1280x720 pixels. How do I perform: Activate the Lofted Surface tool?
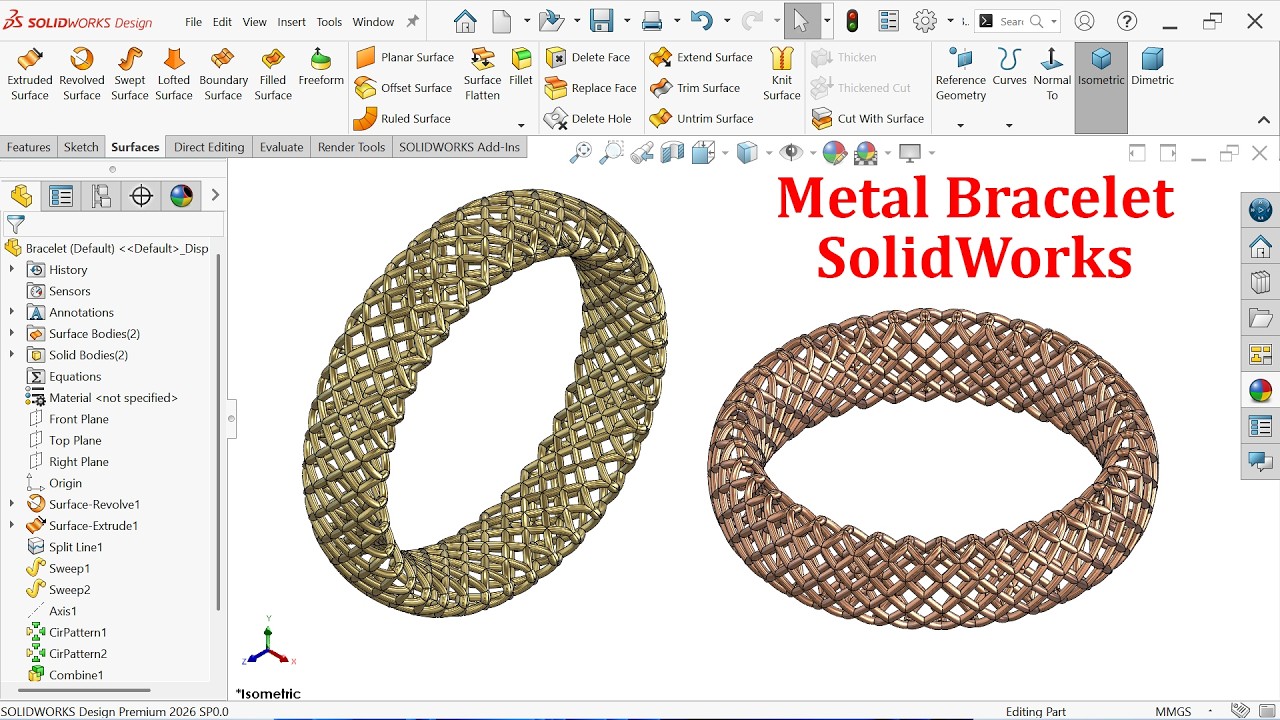(x=174, y=75)
